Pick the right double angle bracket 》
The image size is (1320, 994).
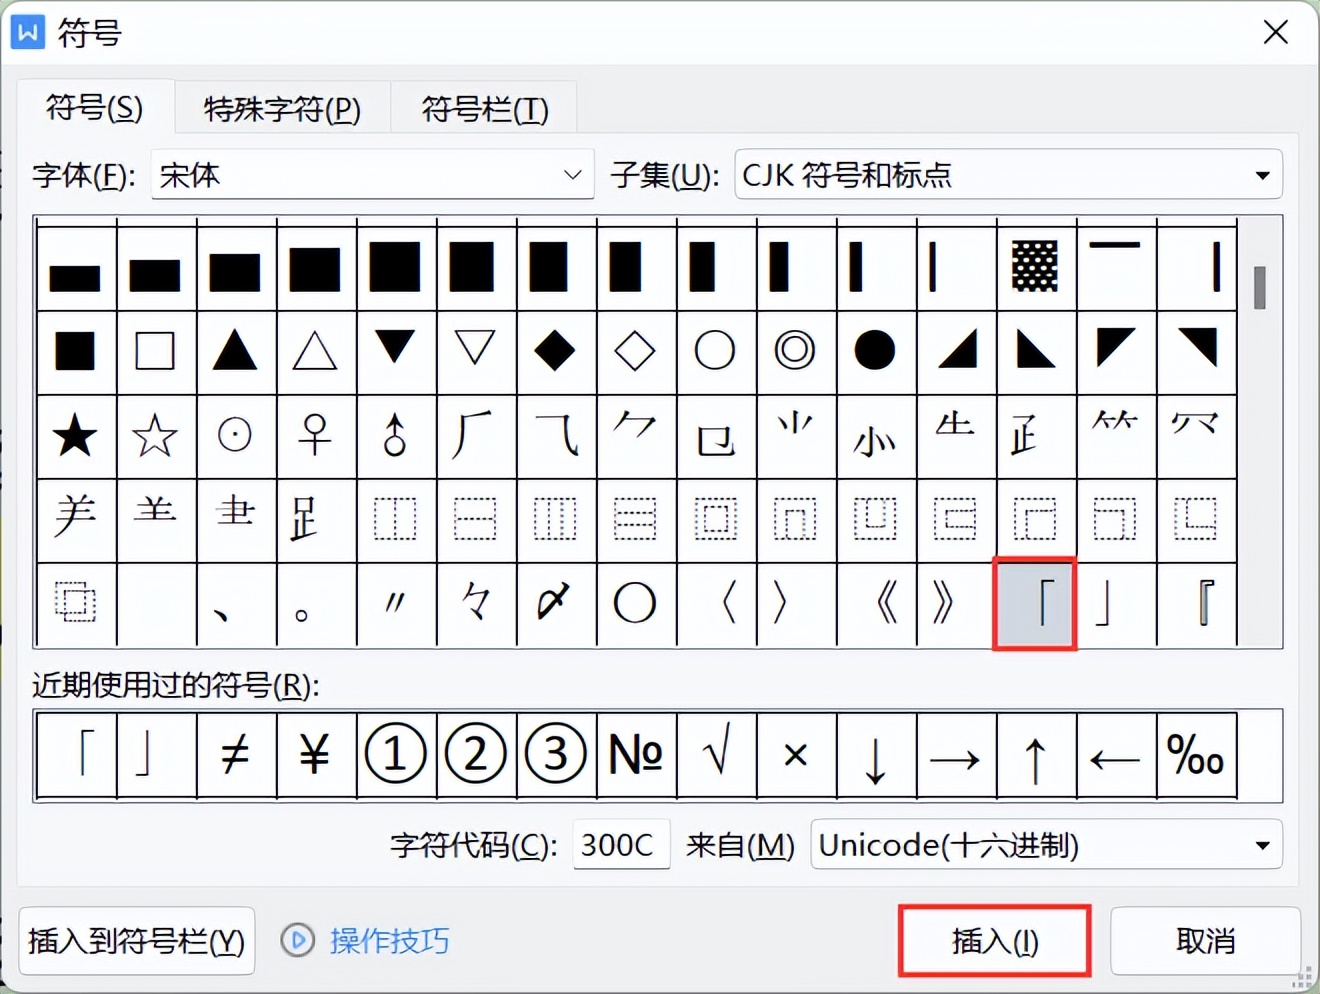(955, 604)
